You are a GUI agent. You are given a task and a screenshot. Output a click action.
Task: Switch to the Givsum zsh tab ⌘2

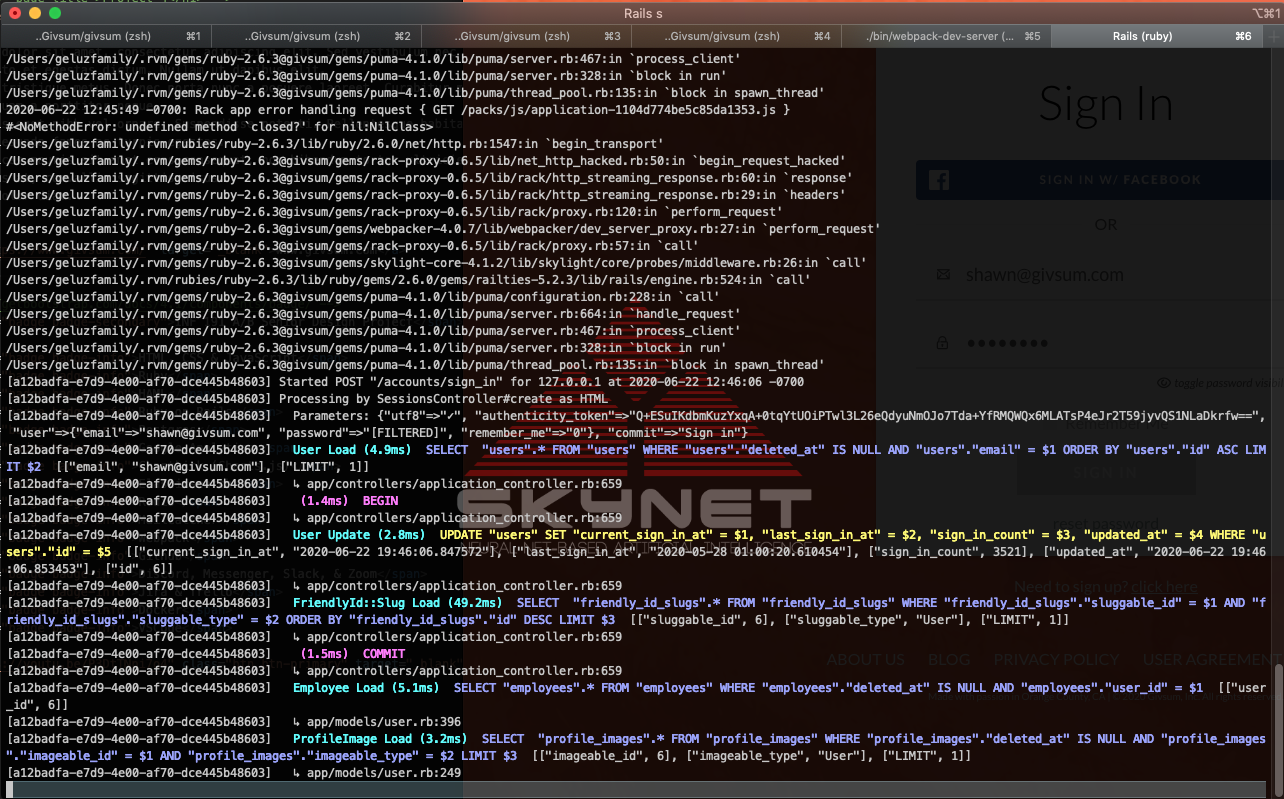click(317, 36)
